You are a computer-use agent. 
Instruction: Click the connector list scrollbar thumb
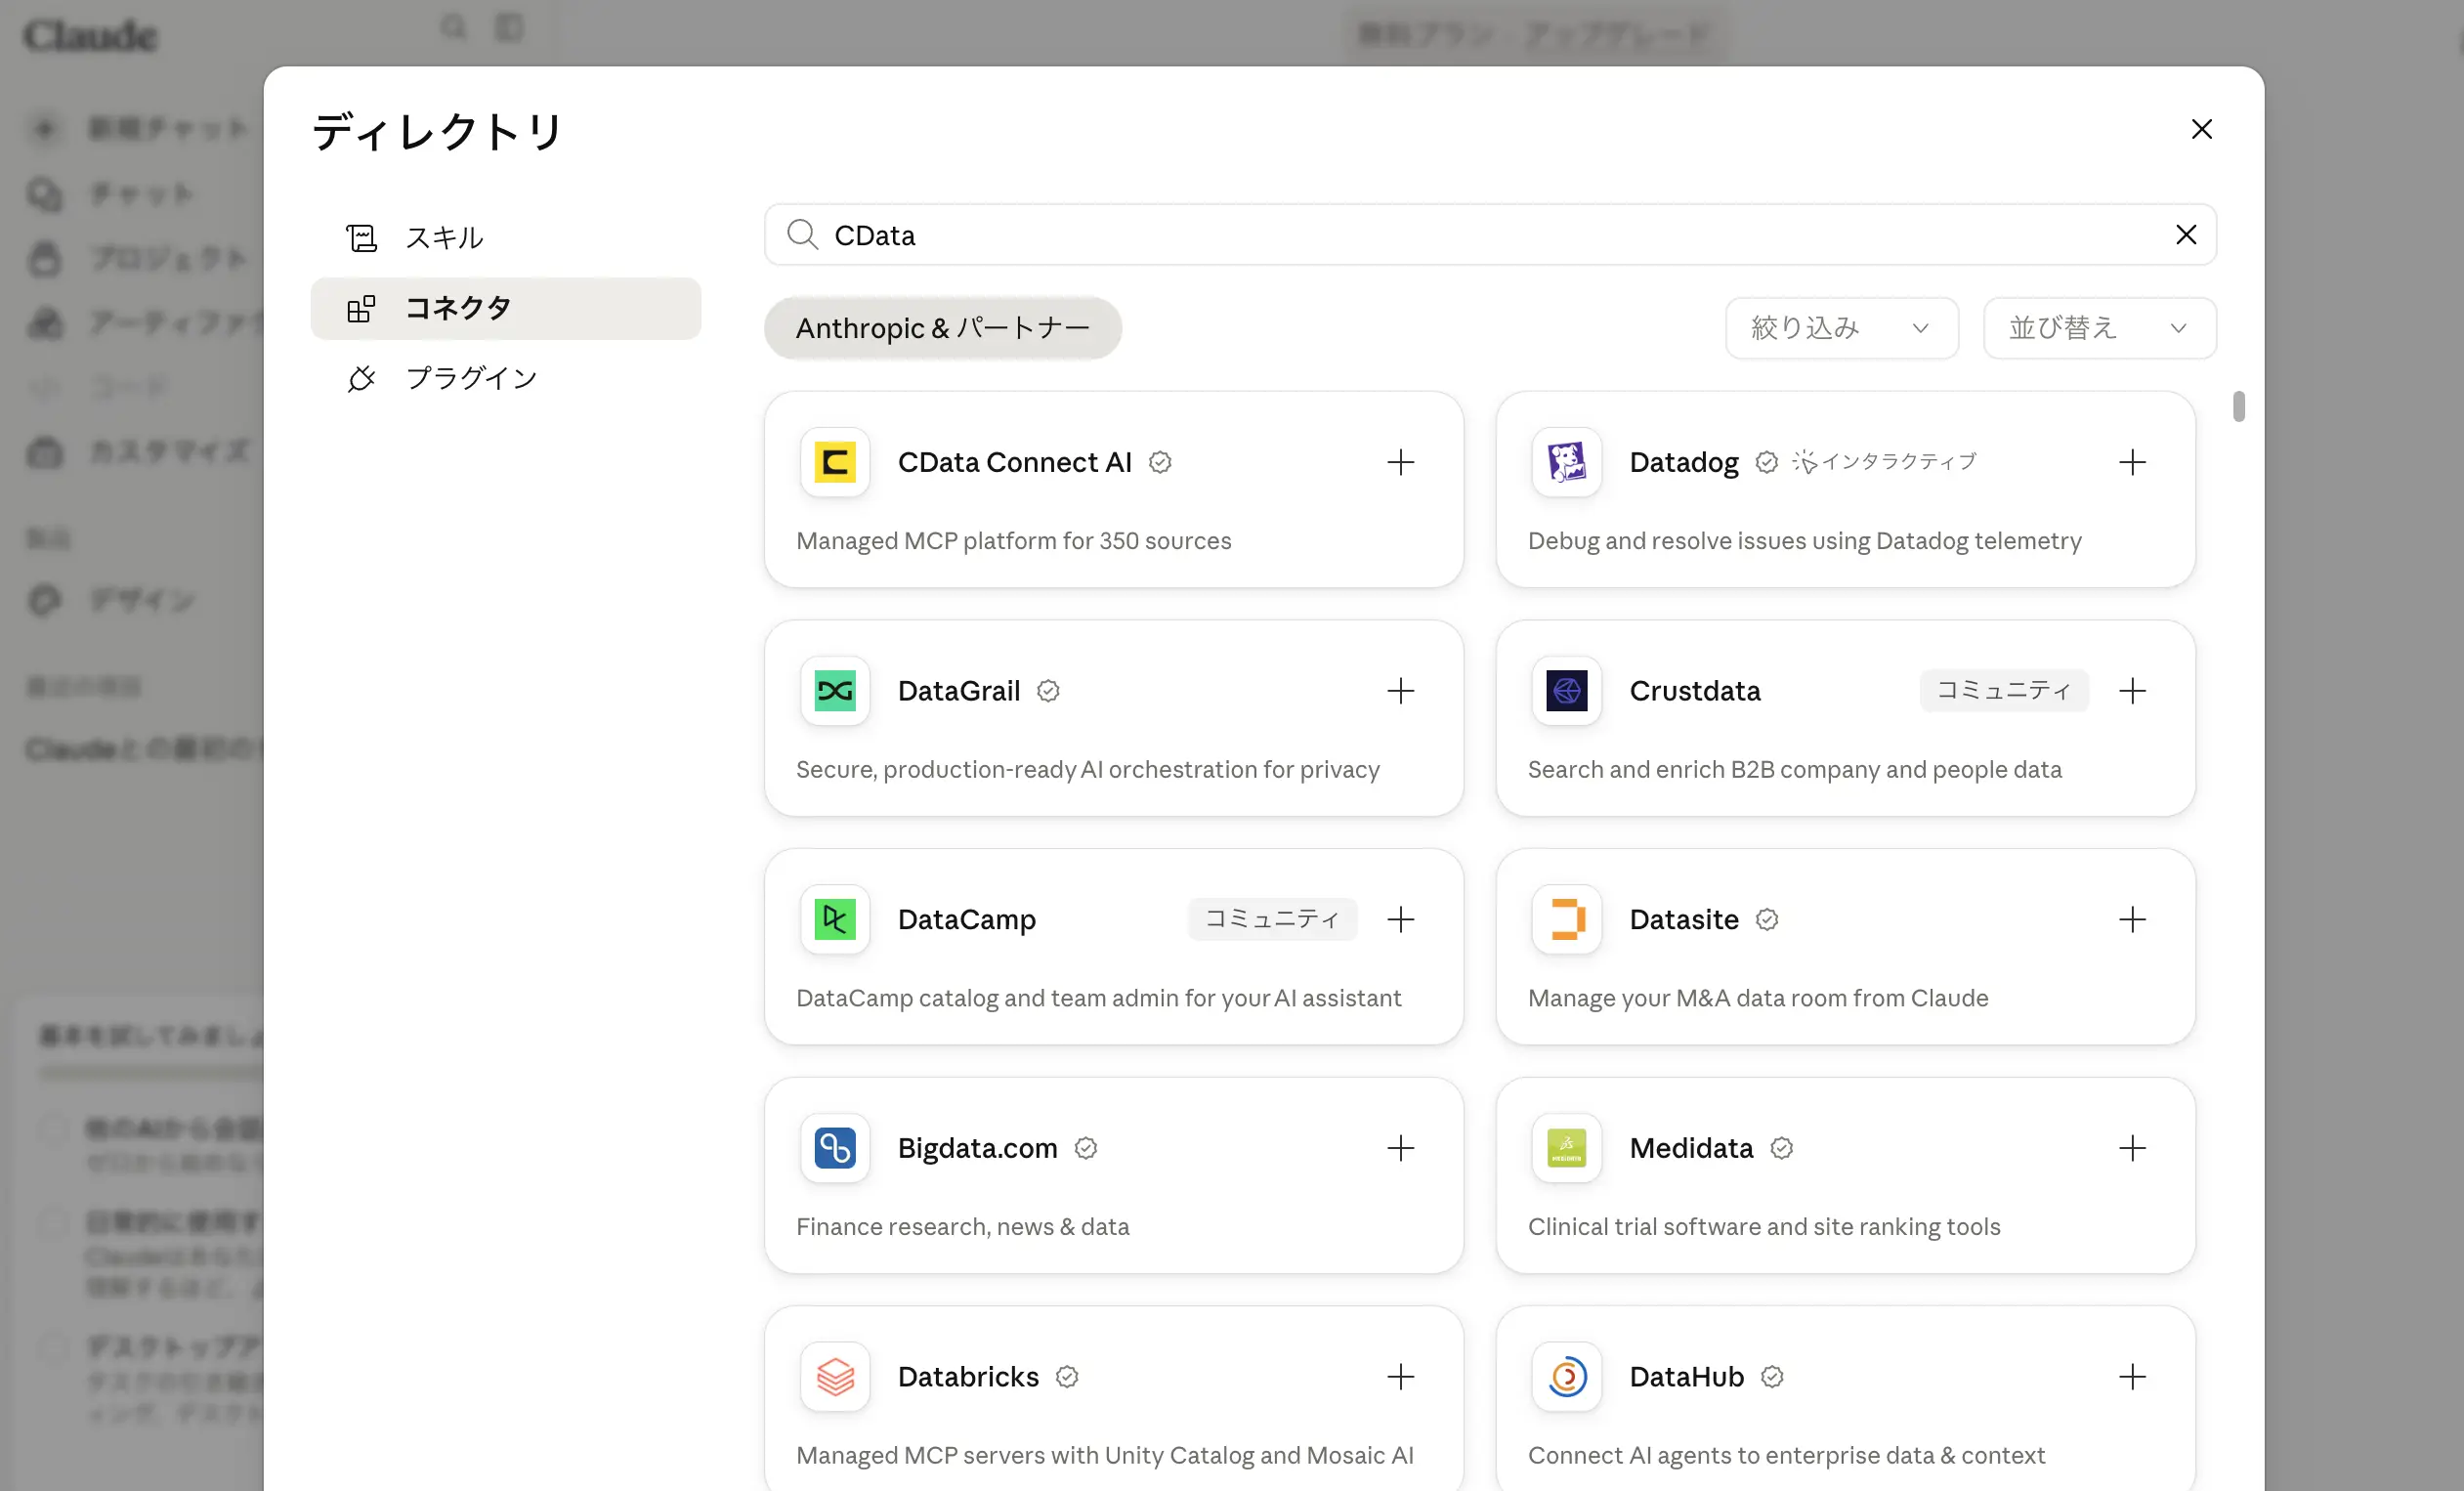pyautogui.click(x=2238, y=407)
